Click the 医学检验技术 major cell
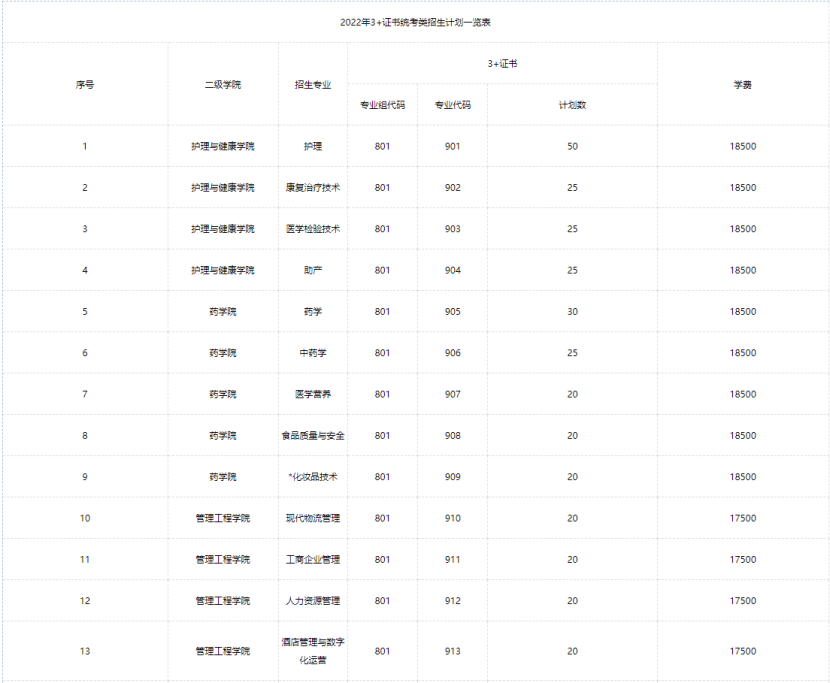 click(x=313, y=229)
